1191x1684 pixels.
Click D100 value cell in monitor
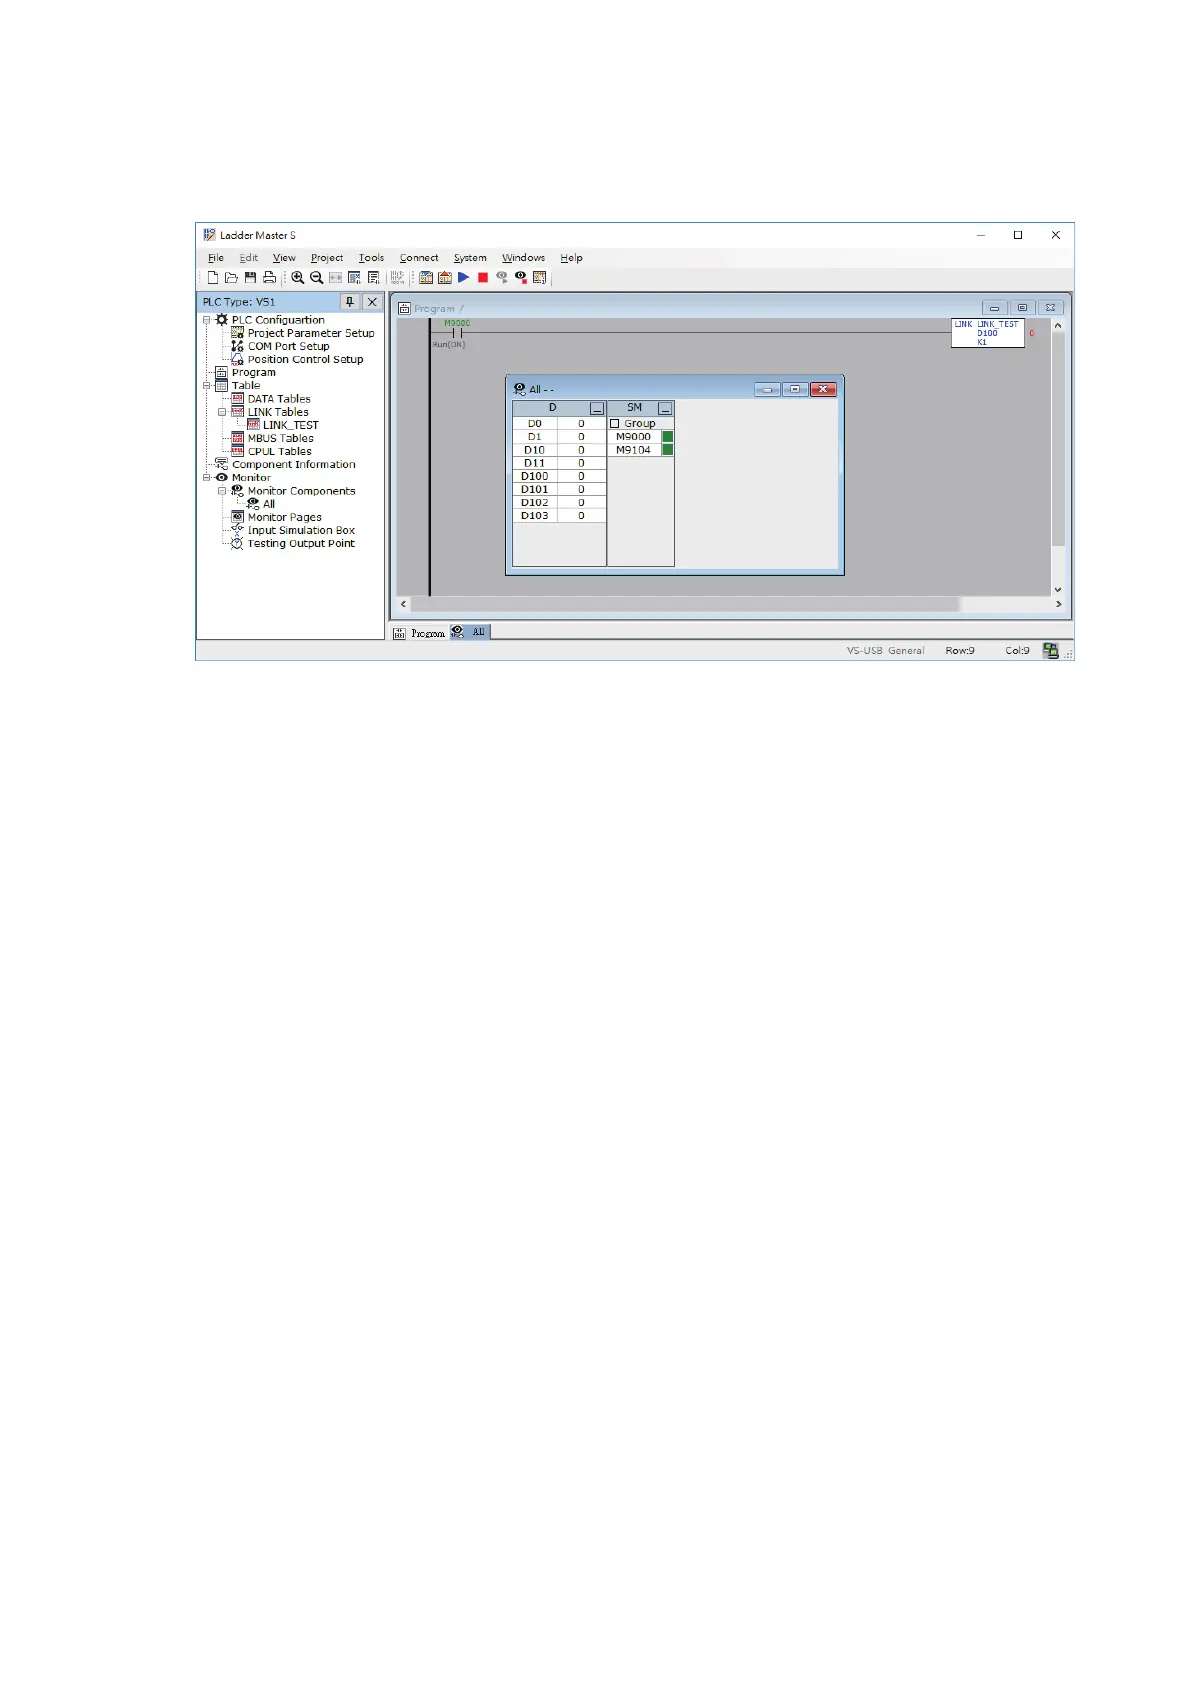[x=581, y=477]
